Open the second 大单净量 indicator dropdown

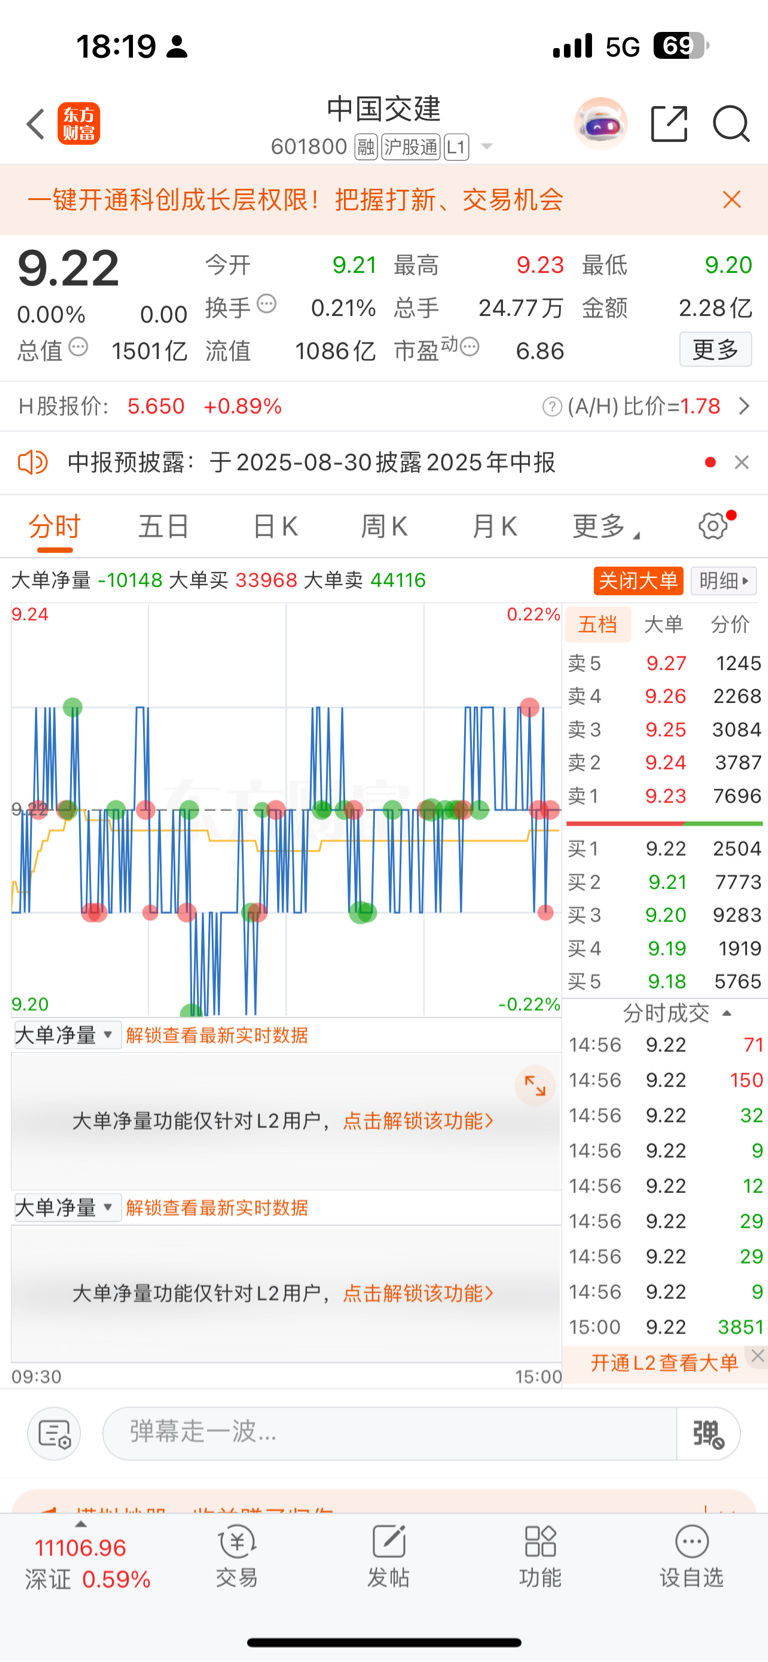66,1207
